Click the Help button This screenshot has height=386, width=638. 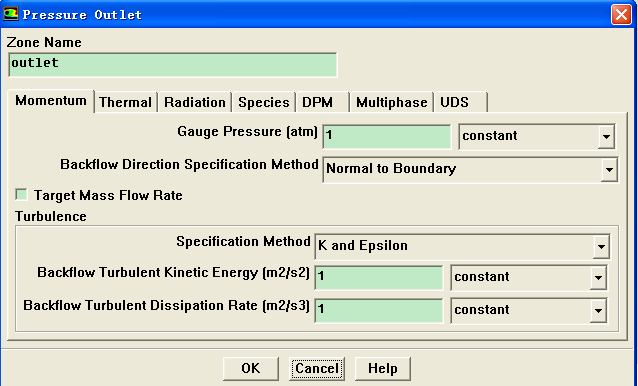pos(382,369)
